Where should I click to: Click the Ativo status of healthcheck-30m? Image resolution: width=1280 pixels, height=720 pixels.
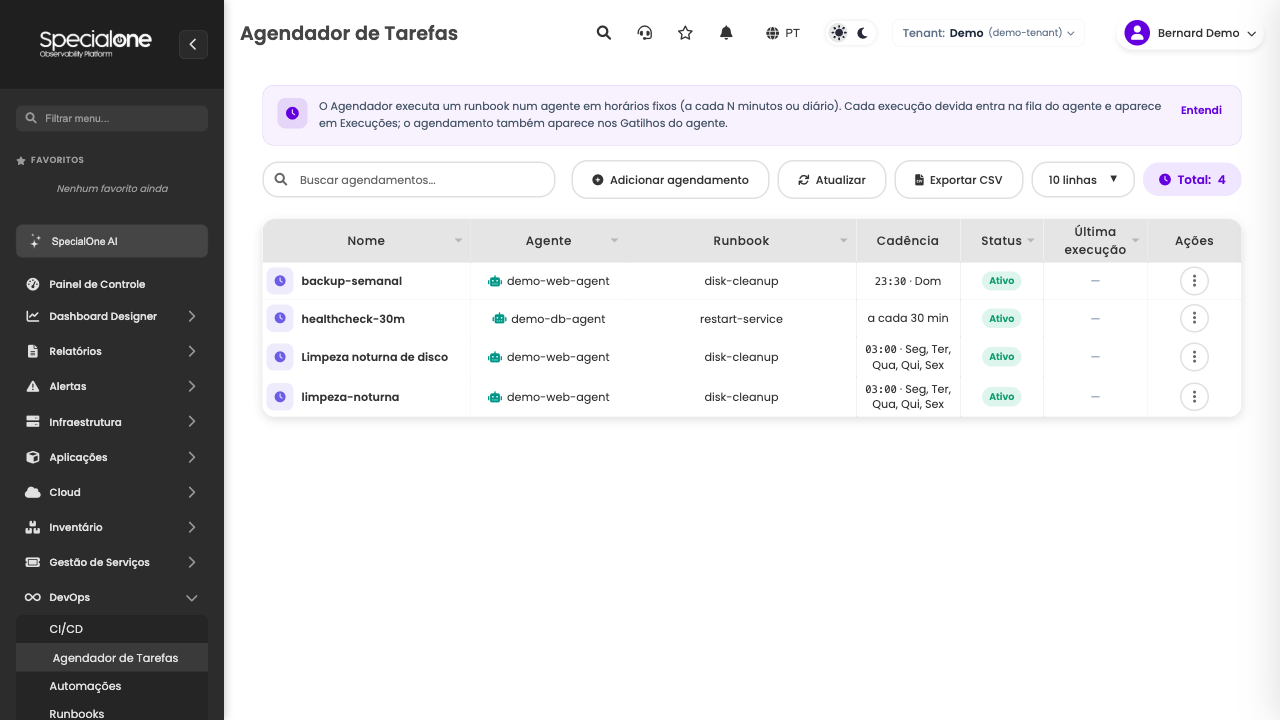pyautogui.click(x=1001, y=319)
